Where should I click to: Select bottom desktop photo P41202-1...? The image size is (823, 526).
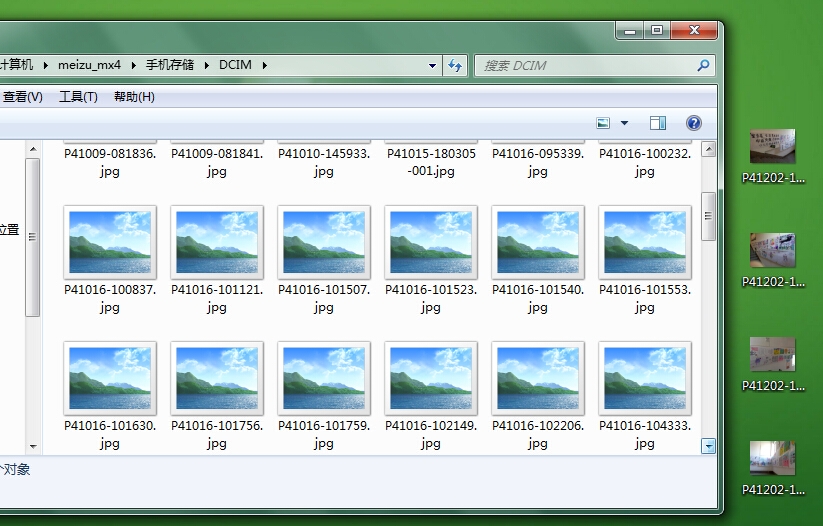click(772, 468)
